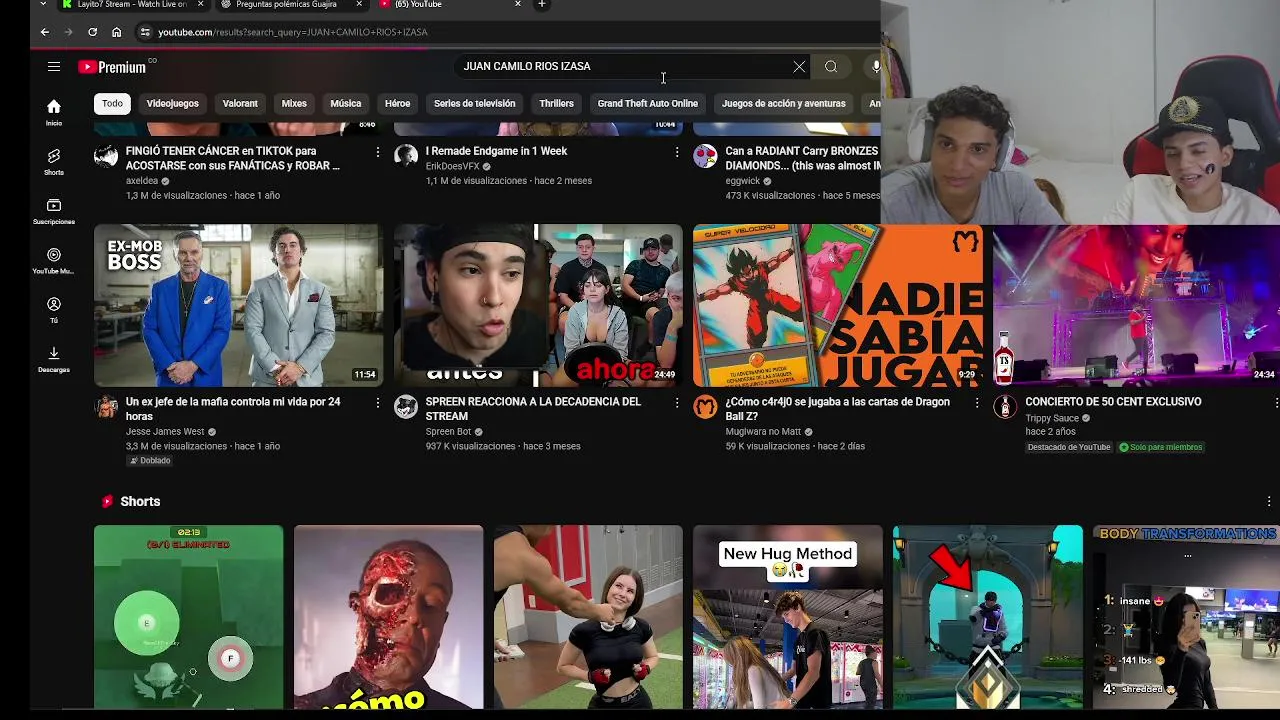Select the Videojuegos filter chip
This screenshot has height=720, width=1280.
click(x=173, y=103)
